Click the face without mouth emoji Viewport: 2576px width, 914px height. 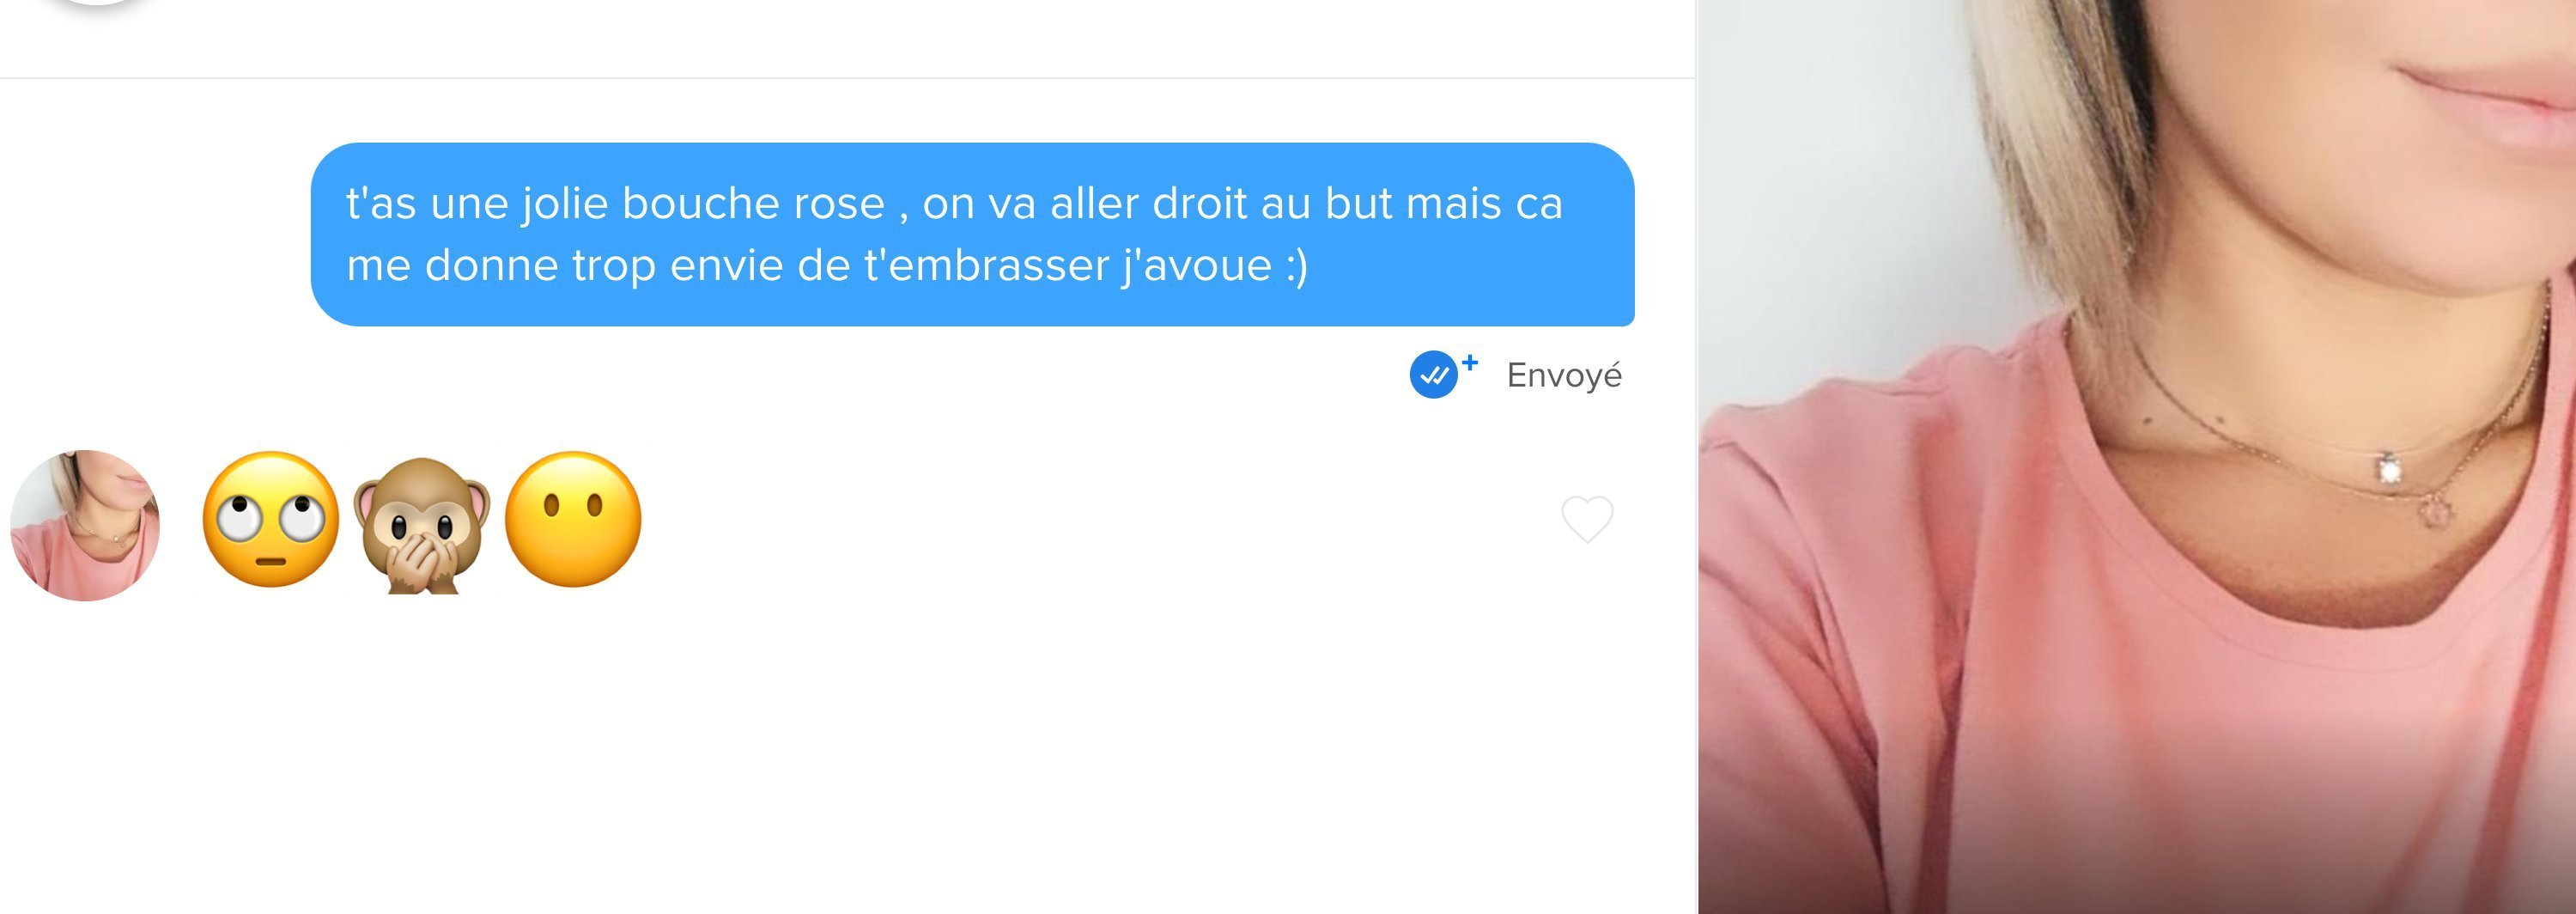(573, 519)
